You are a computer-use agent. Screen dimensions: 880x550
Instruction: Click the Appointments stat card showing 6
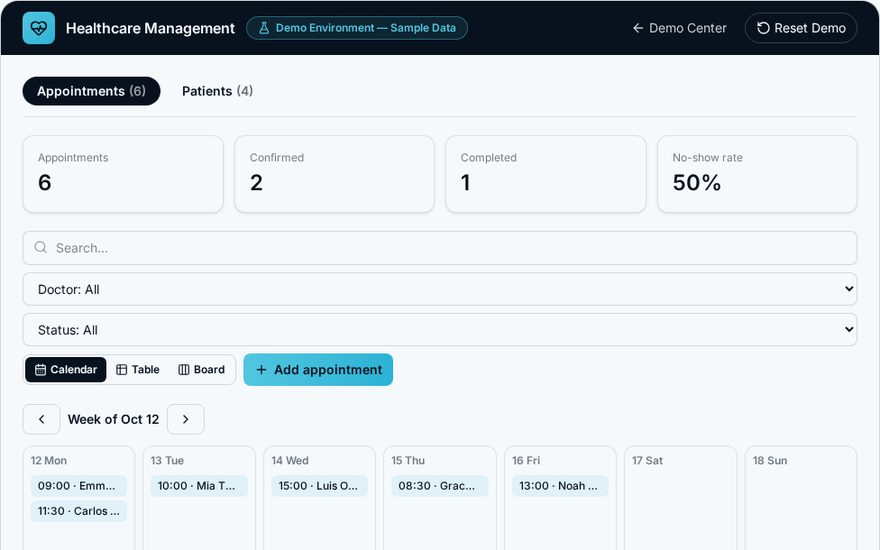coord(123,174)
